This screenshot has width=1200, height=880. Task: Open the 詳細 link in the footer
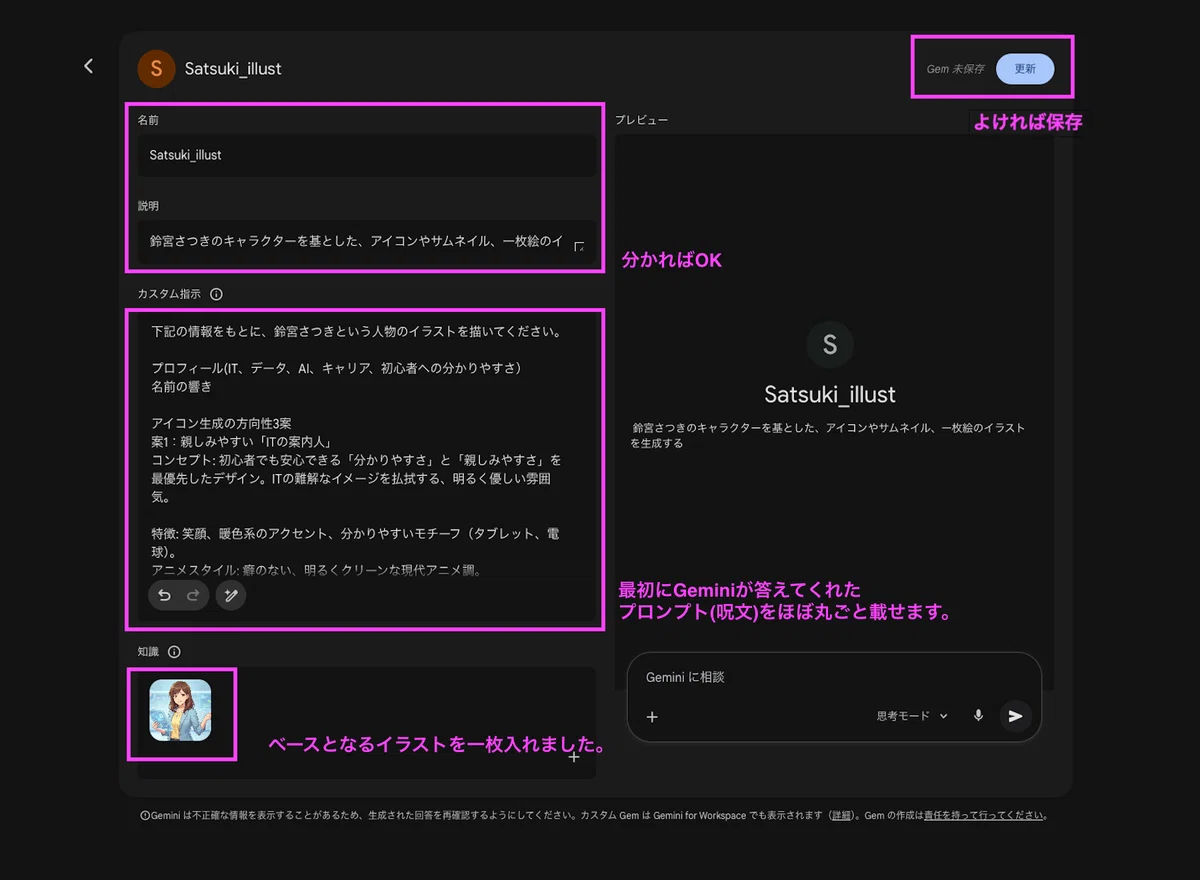pyautogui.click(x=841, y=815)
